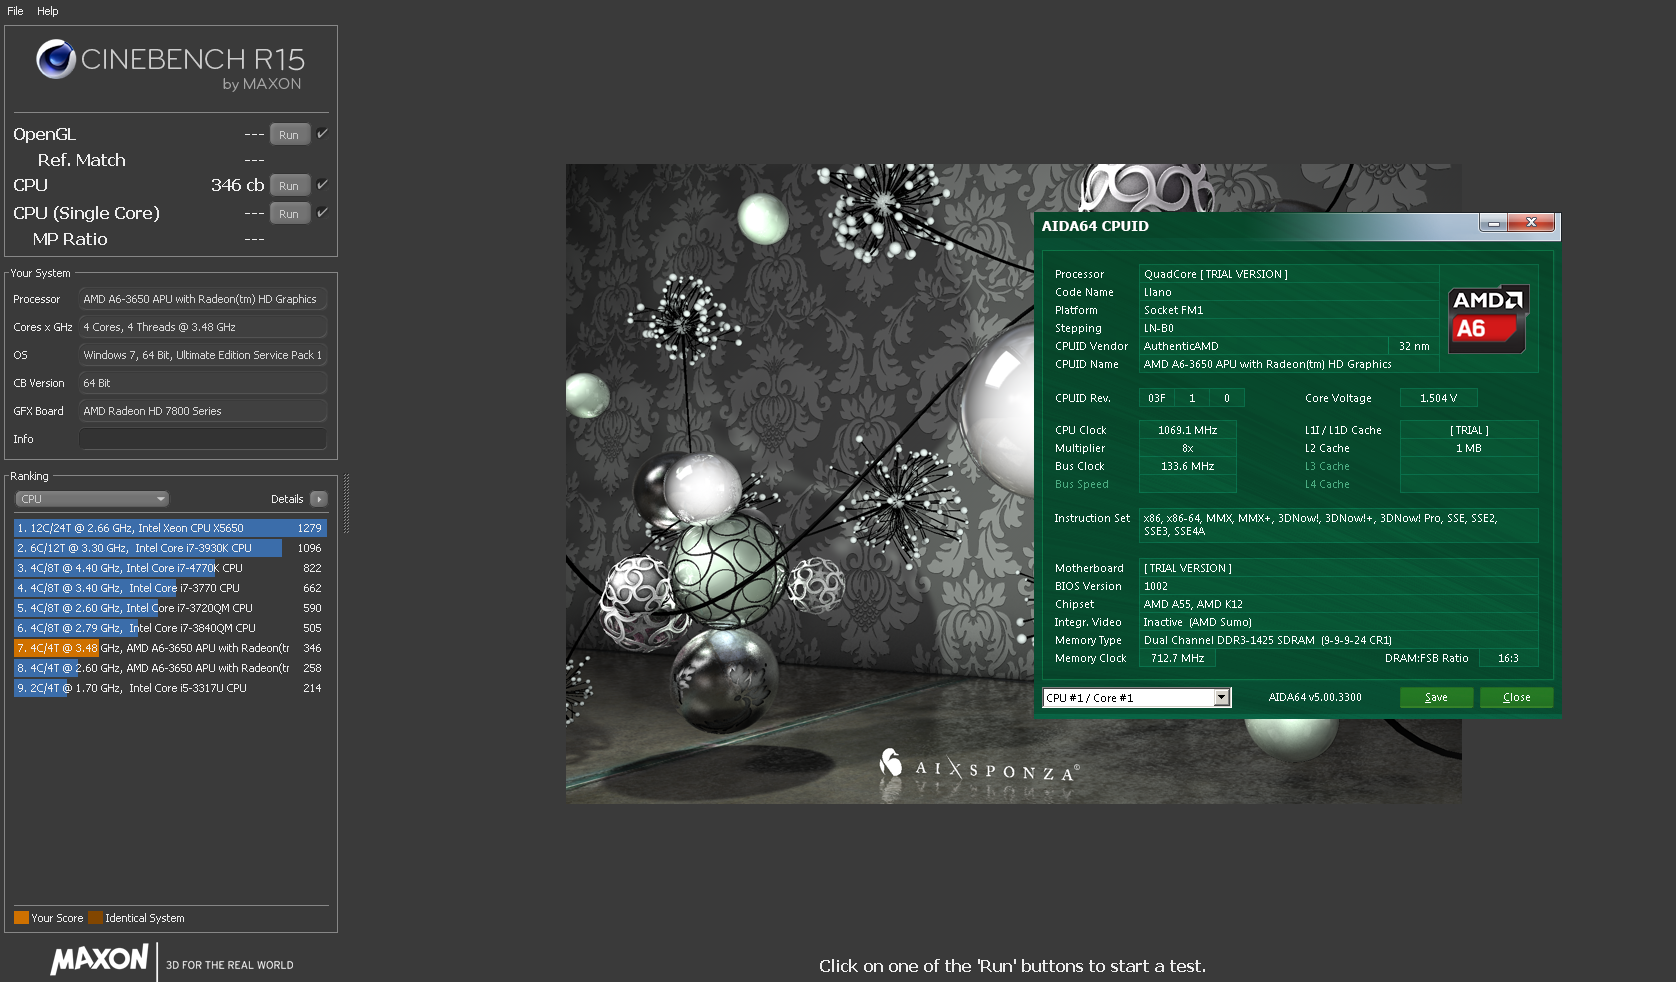Toggle the CPU test checkbox
The height and width of the screenshot is (982, 1676).
coord(322,184)
